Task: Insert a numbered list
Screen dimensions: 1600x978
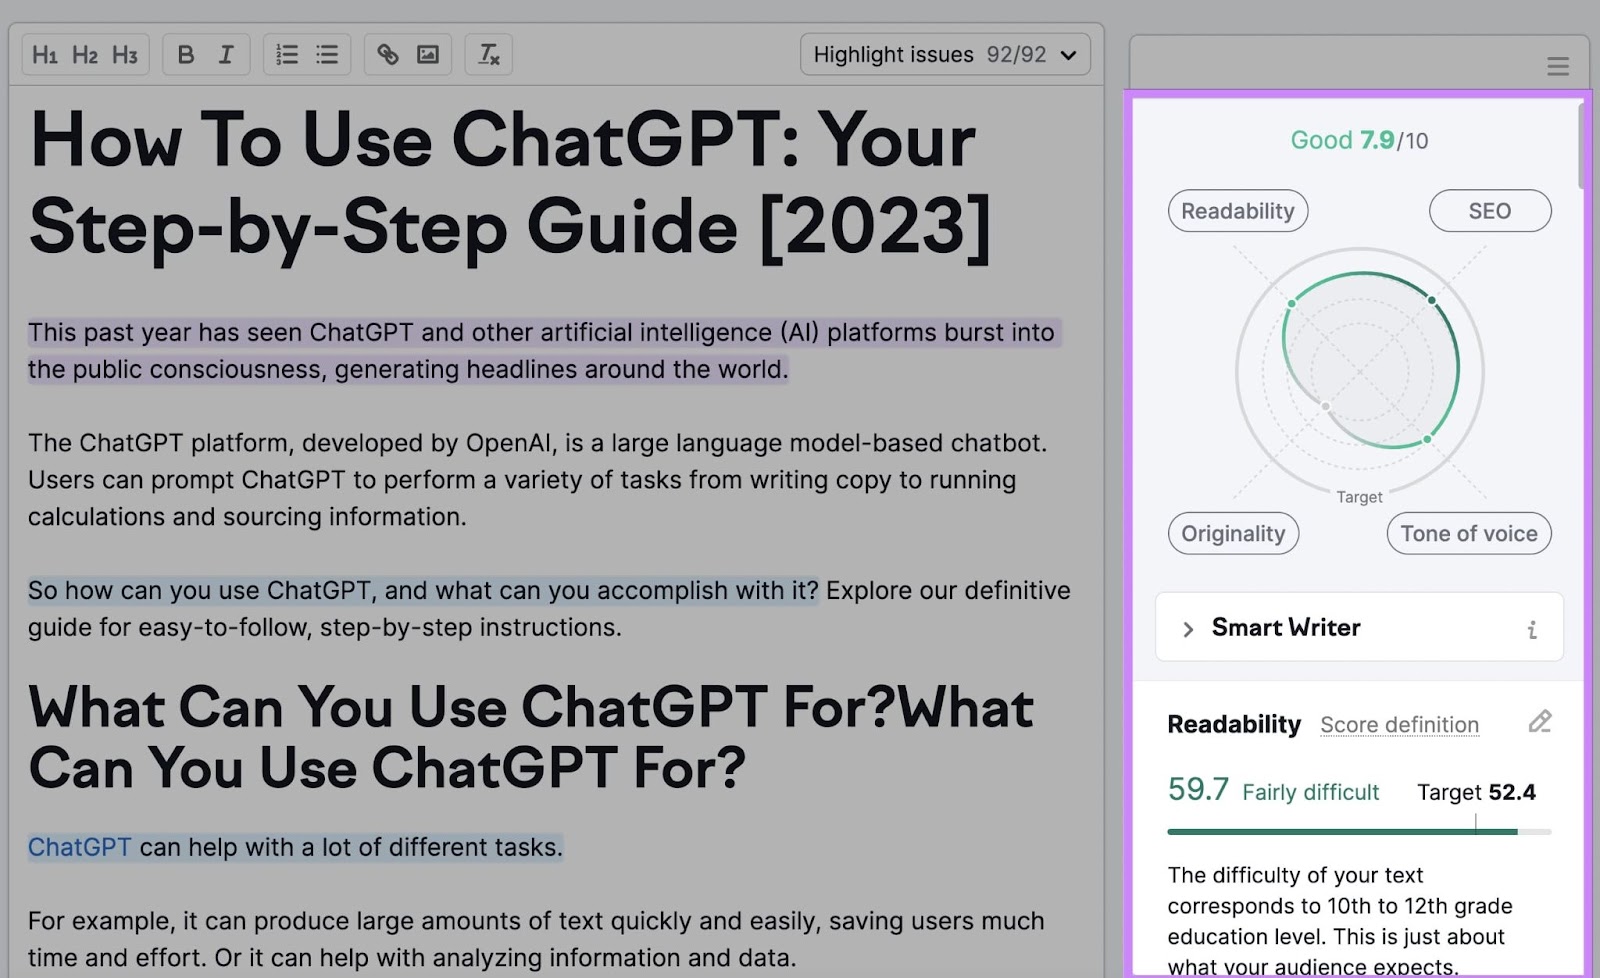Action: point(287,55)
